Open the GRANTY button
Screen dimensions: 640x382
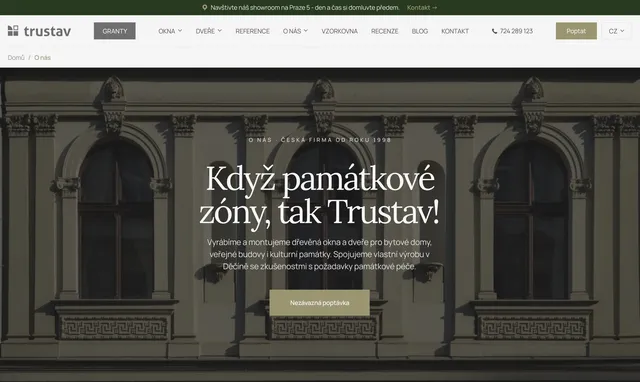point(115,31)
